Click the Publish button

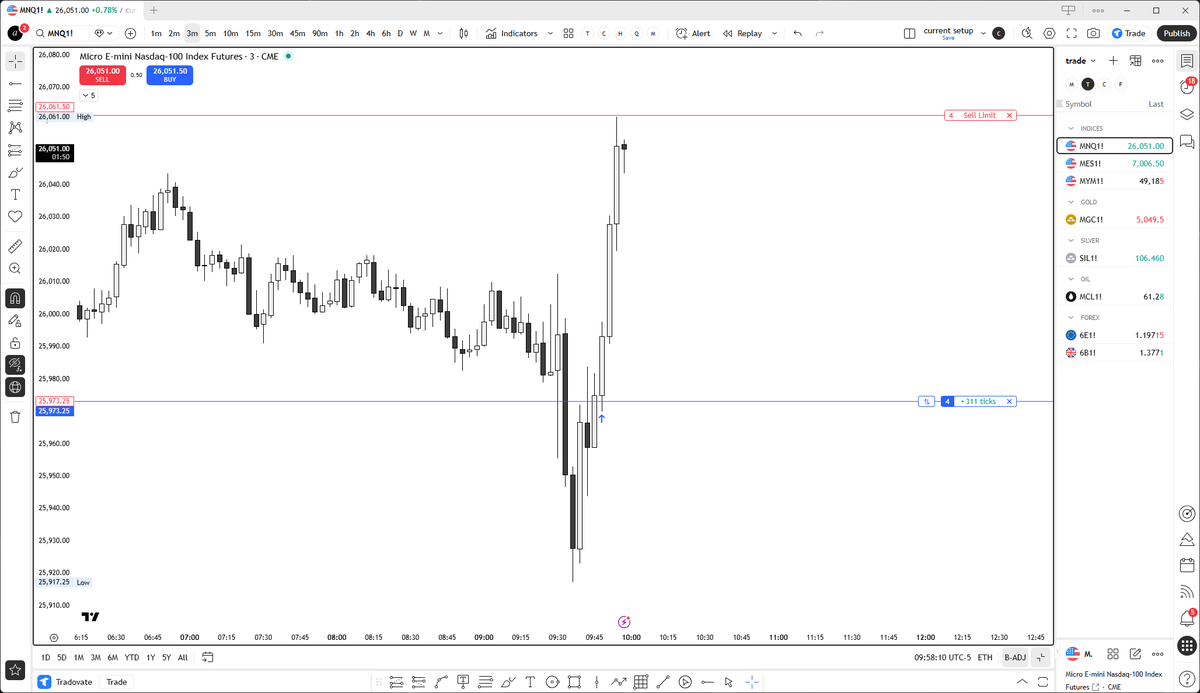click(x=1176, y=33)
